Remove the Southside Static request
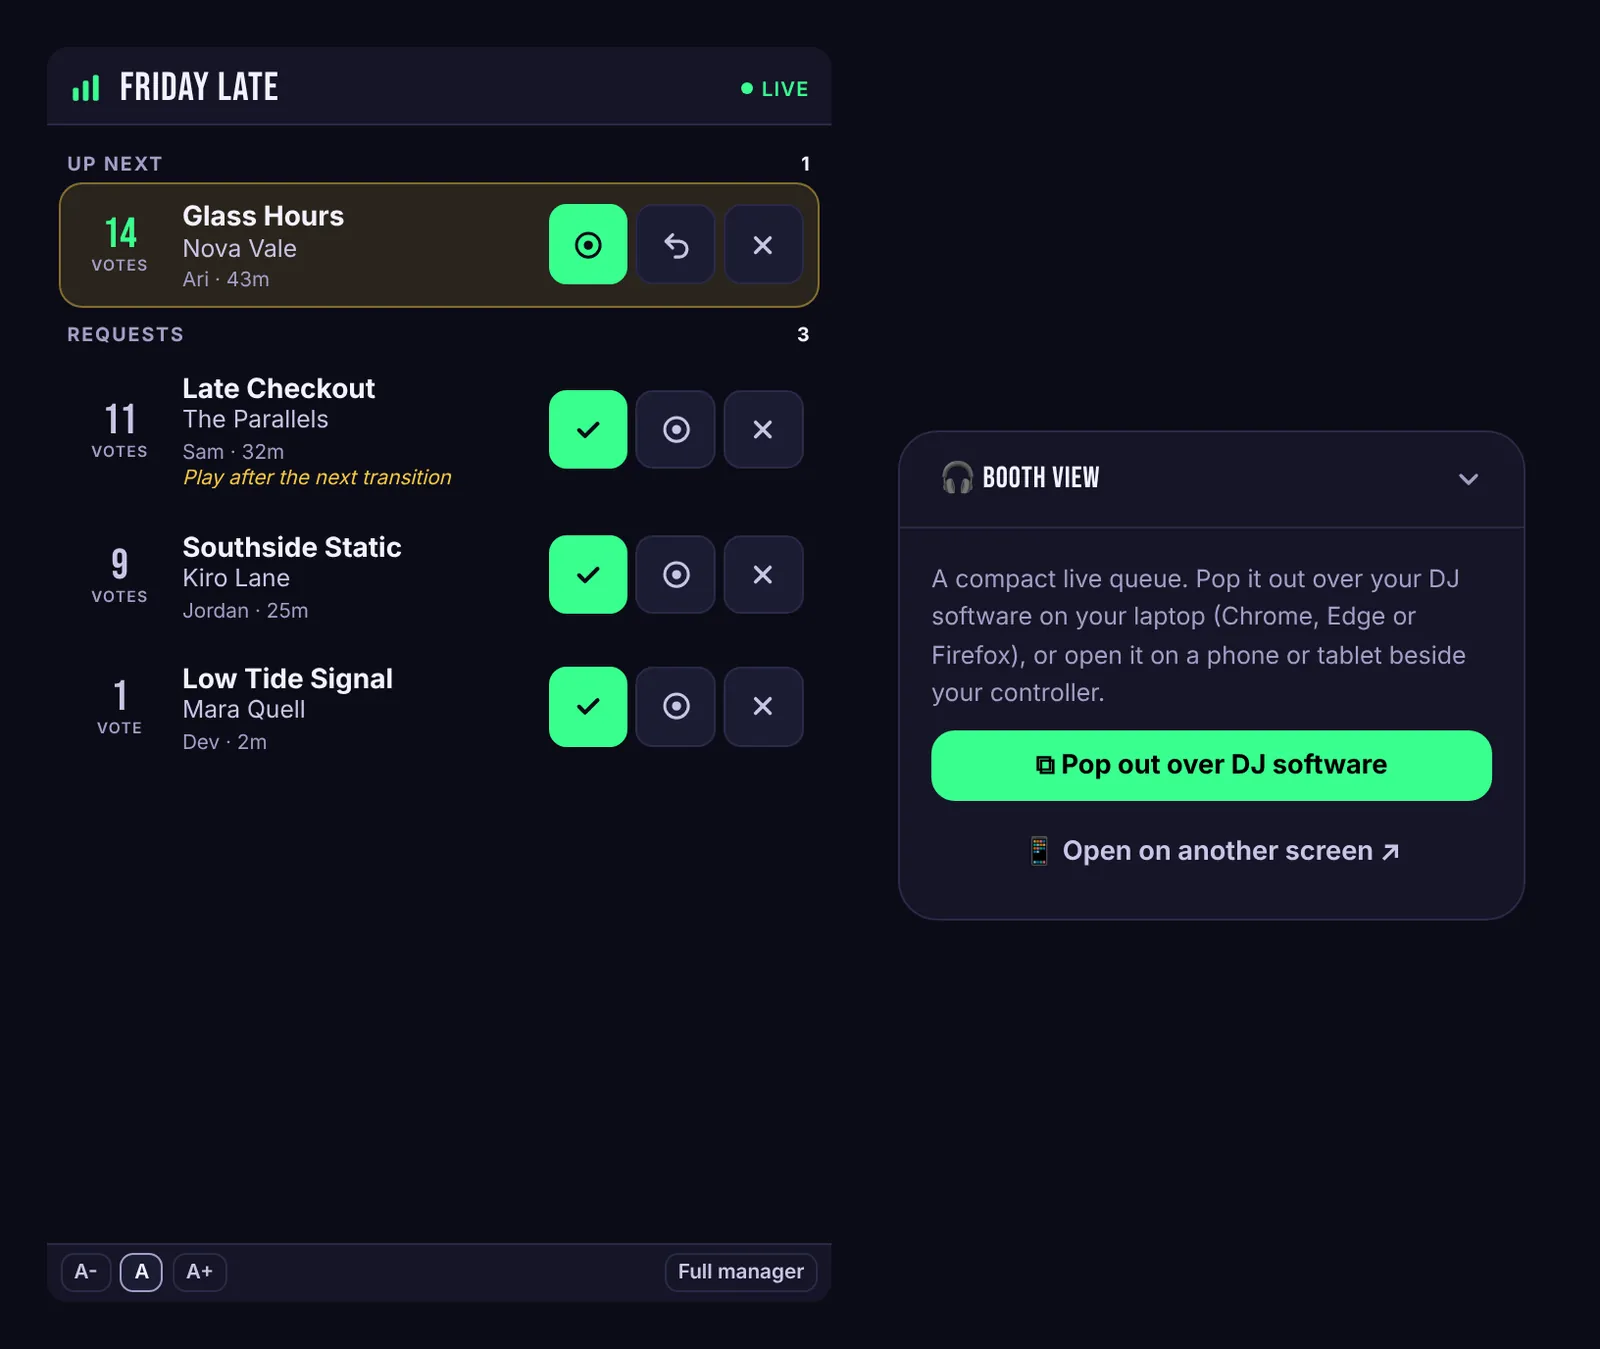The height and width of the screenshot is (1349, 1600). [763, 575]
